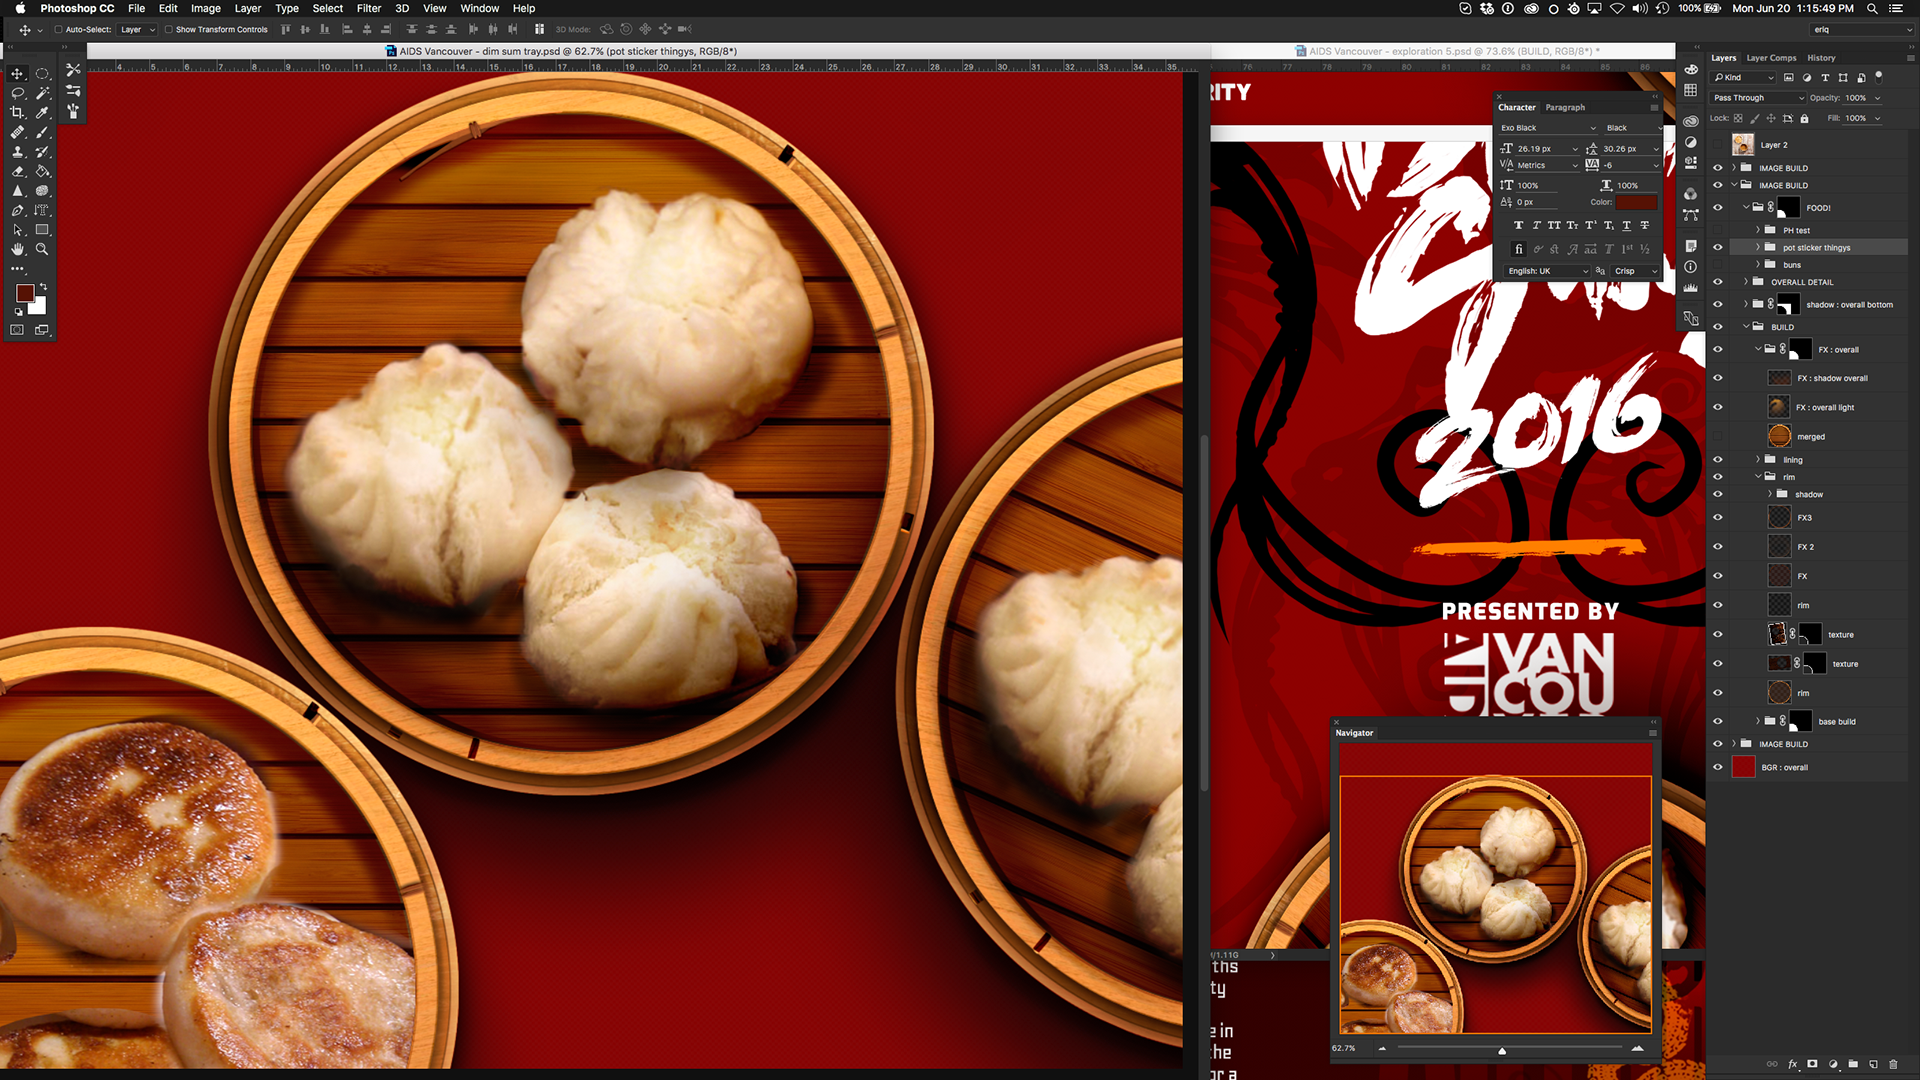The image size is (1920, 1080).
Task: Toggle standard ligatures fi button
Action: 1518,249
